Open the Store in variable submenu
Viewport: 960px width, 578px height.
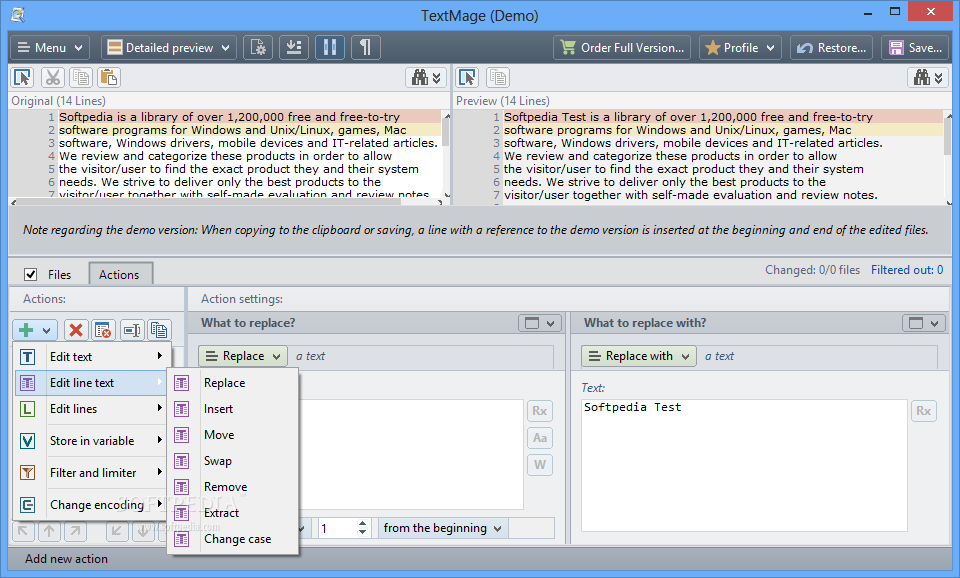[91, 440]
